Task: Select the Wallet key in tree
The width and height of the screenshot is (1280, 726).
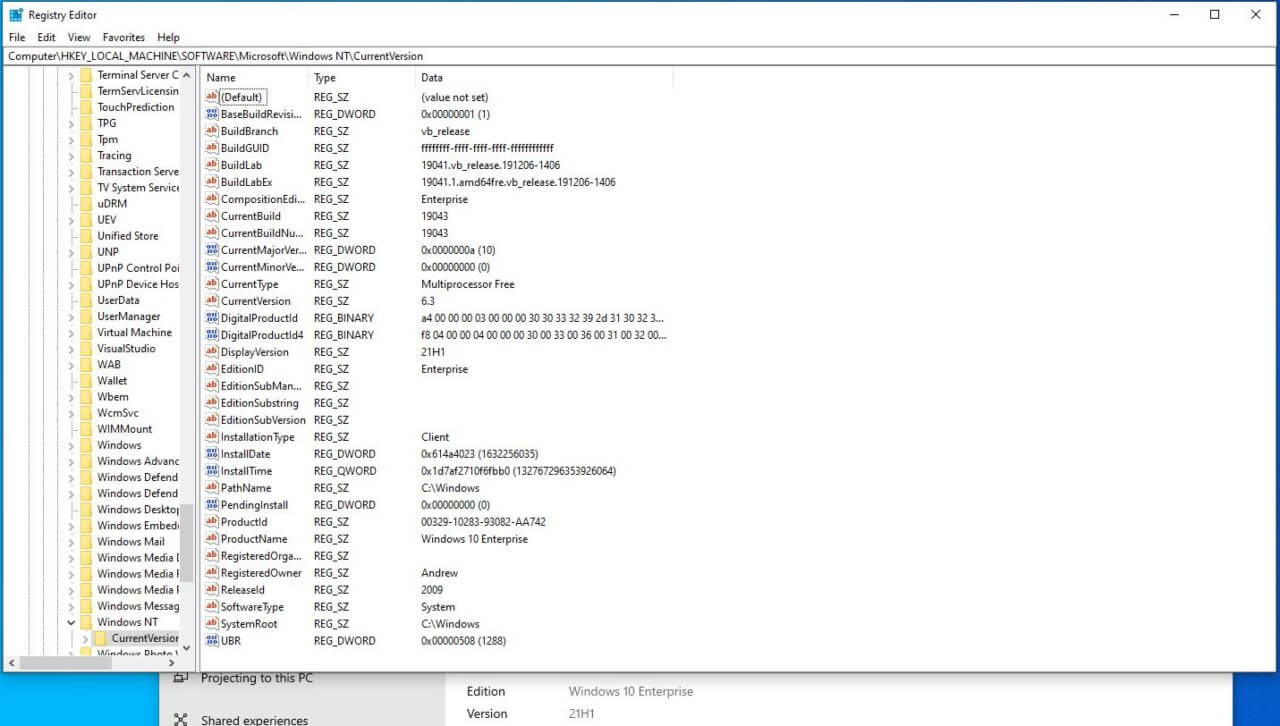Action: [112, 381]
